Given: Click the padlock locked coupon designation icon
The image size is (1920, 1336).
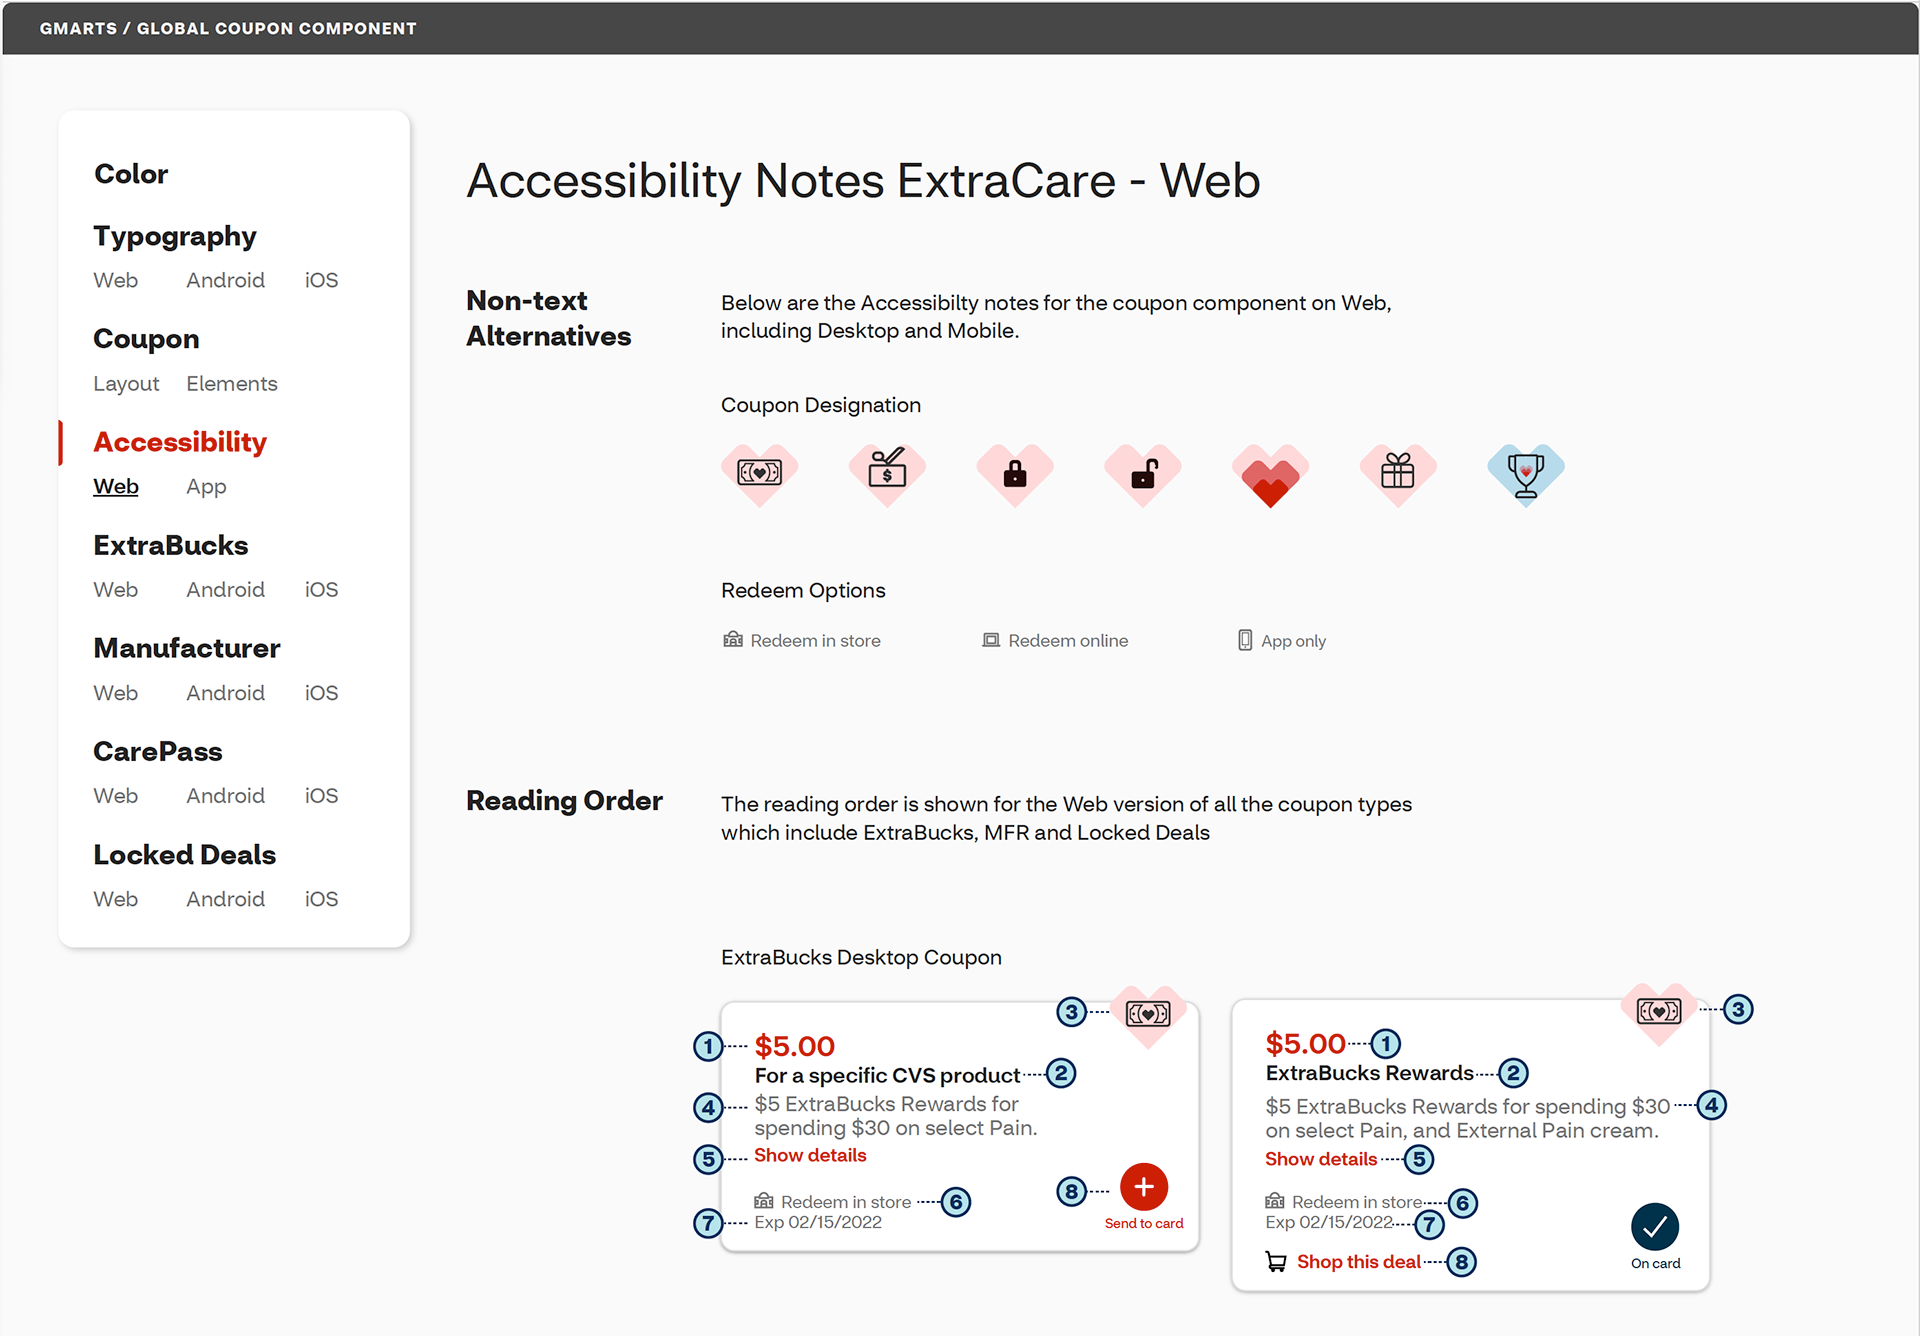Looking at the screenshot, I should pyautogui.click(x=1015, y=473).
